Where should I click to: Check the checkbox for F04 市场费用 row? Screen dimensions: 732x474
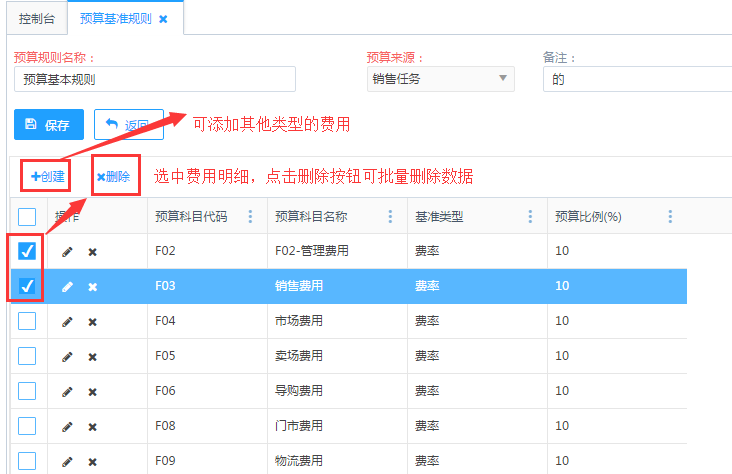coord(27,321)
